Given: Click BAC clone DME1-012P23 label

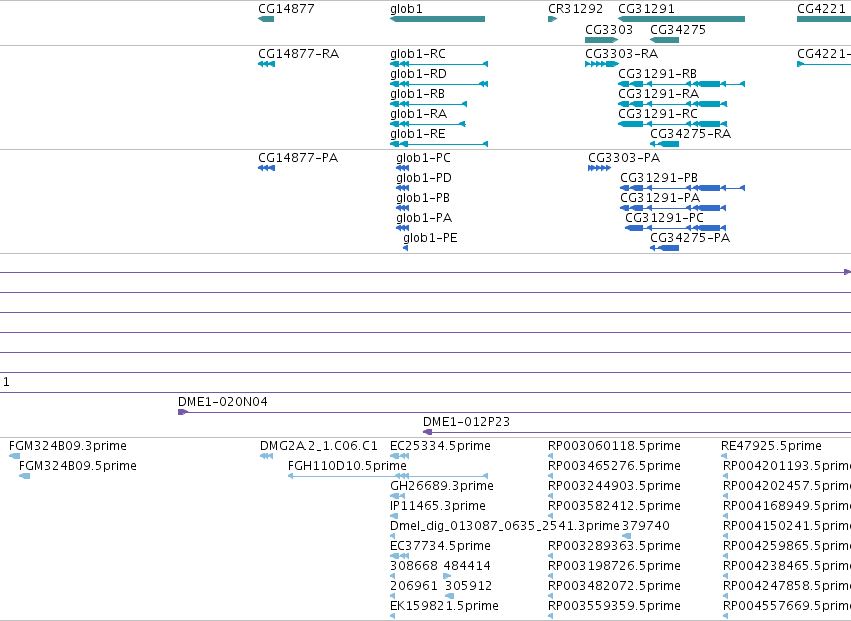Looking at the screenshot, I should click(x=466, y=422).
